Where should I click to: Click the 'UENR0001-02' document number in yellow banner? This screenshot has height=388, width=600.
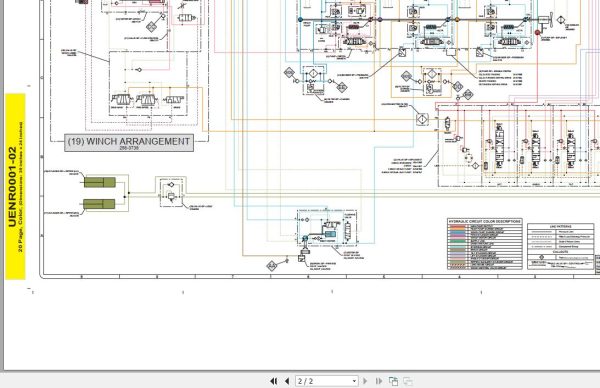click(12, 187)
